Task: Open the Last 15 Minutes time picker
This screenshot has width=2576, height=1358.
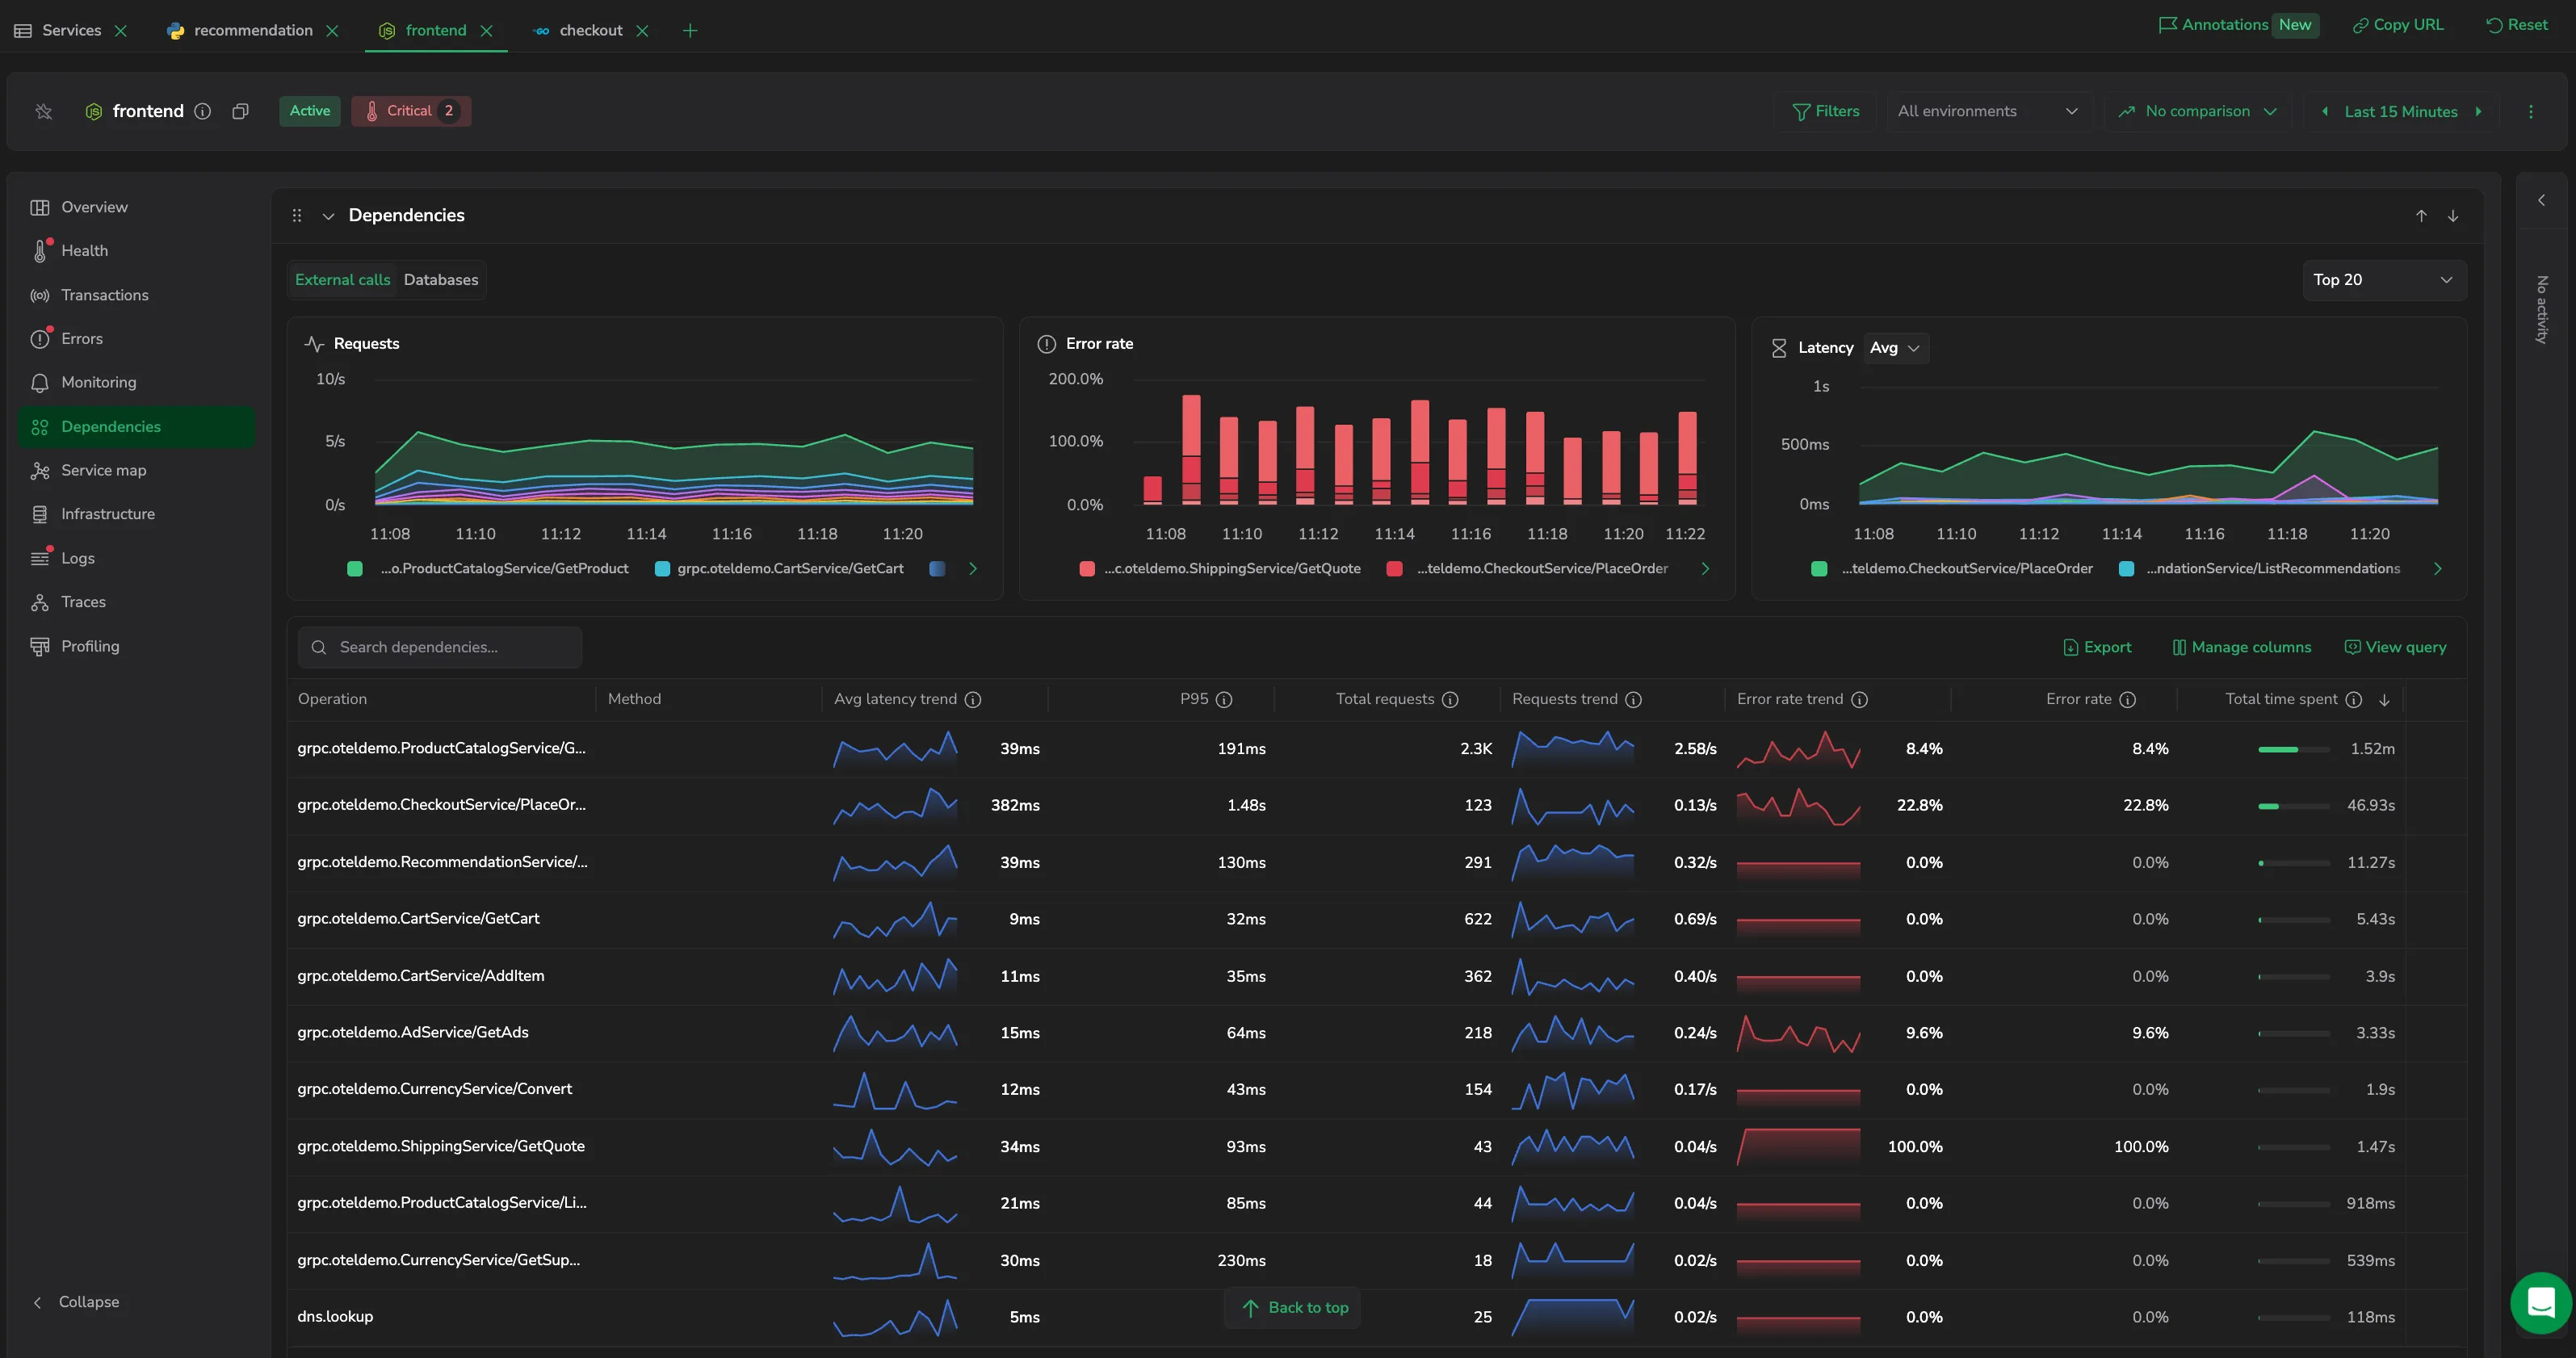Action: (2400, 111)
